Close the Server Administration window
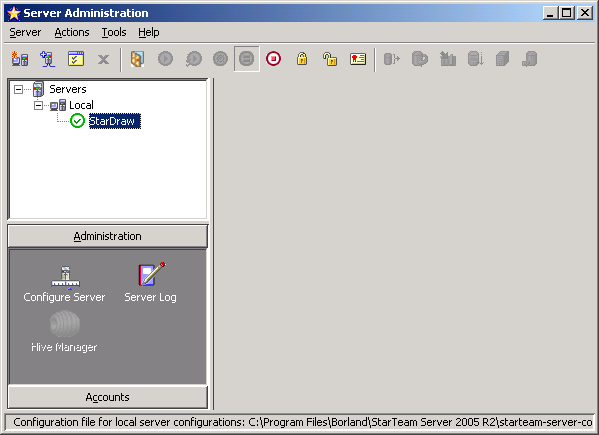Screen dimensions: 599x435 click(584, 13)
